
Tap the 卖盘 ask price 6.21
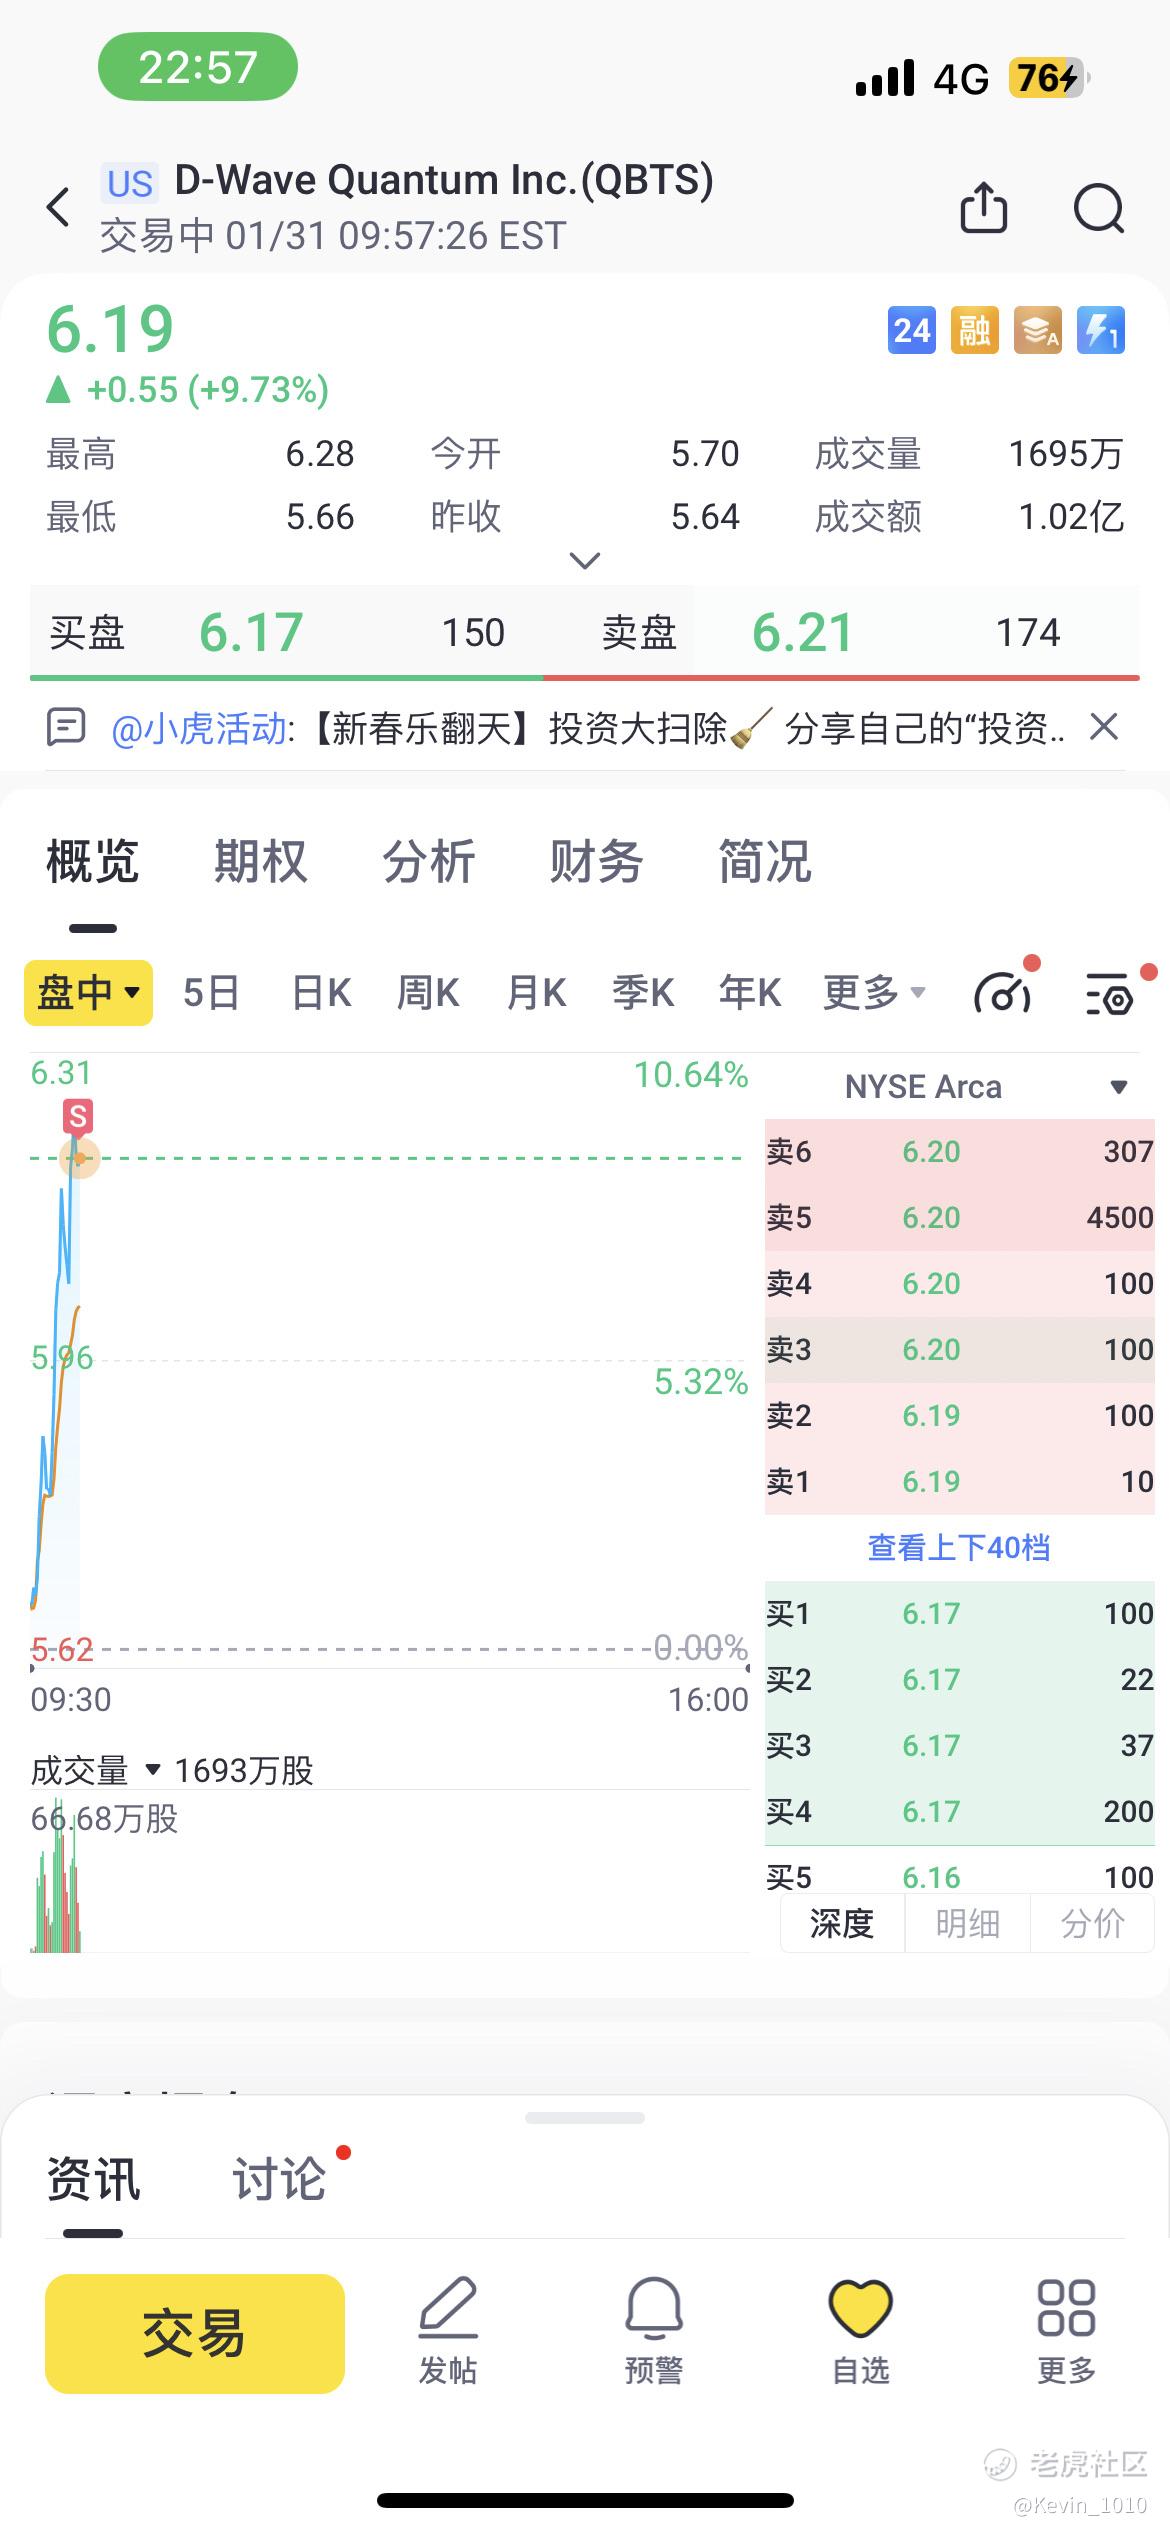802,632
